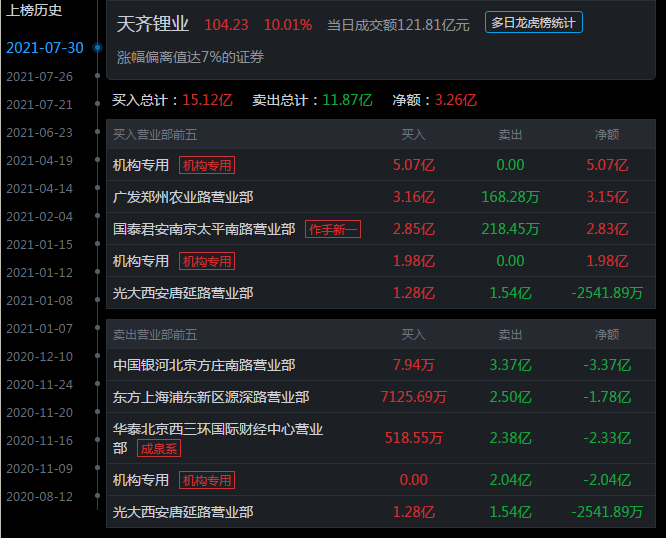Image resolution: width=666 pixels, height=538 pixels.
Task: Click the 卖出 column header in the buy table
Action: 510,135
